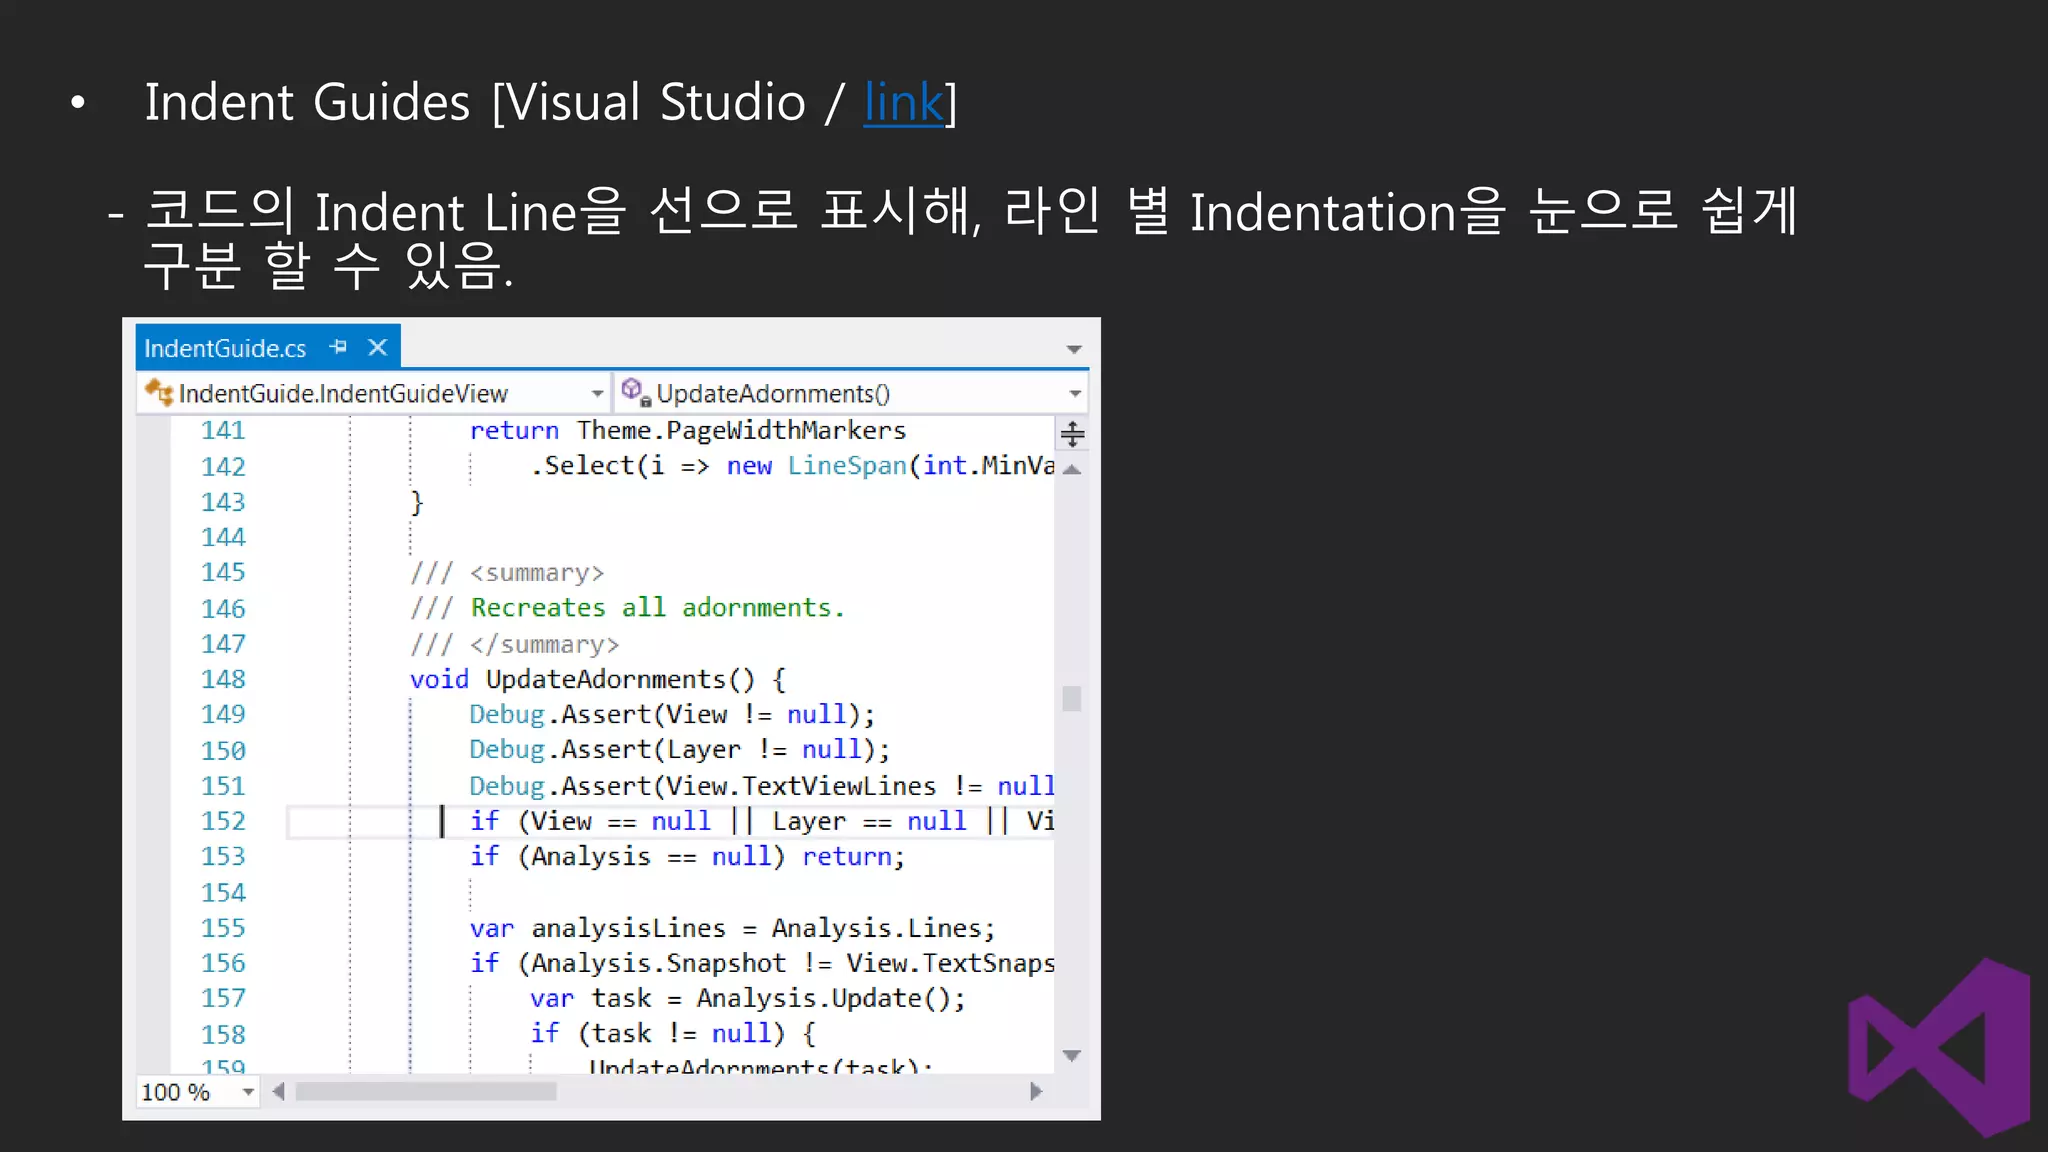
Task: Click the vertical scrollbar up arrow
Action: pyautogui.click(x=1072, y=469)
